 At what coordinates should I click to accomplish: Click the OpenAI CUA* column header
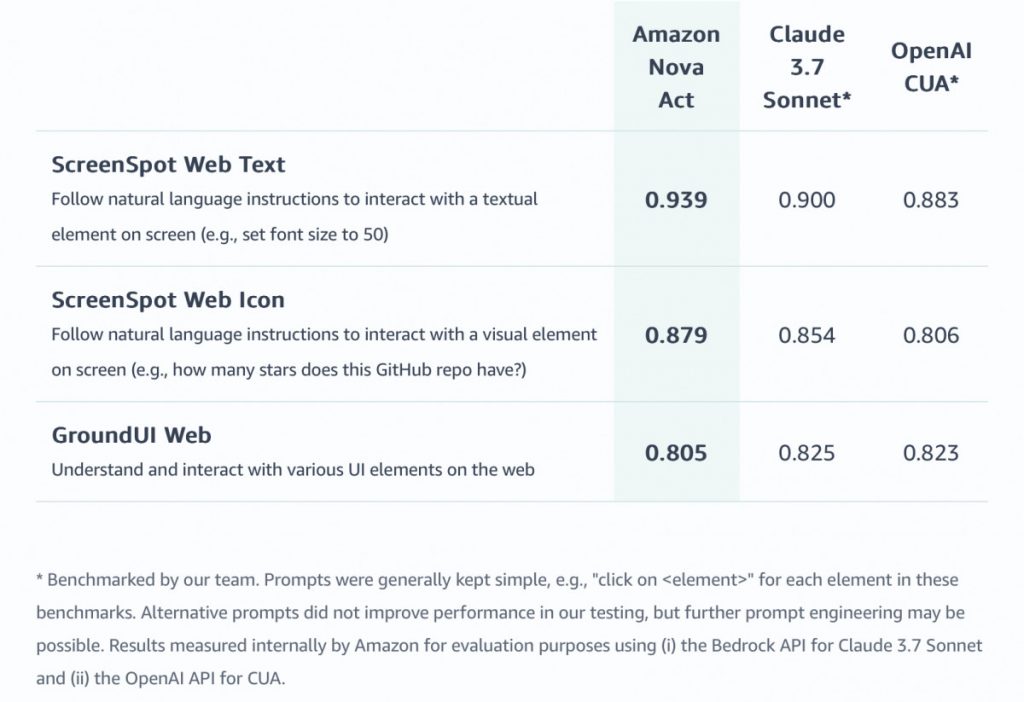pyautogui.click(x=931, y=67)
